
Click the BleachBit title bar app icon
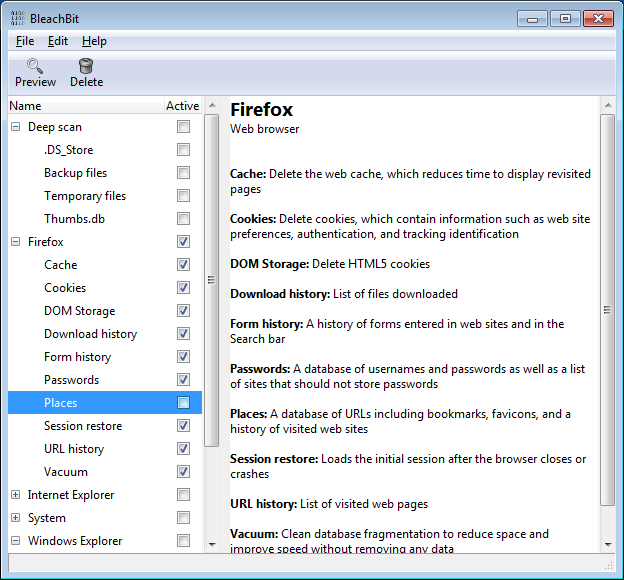click(17, 18)
